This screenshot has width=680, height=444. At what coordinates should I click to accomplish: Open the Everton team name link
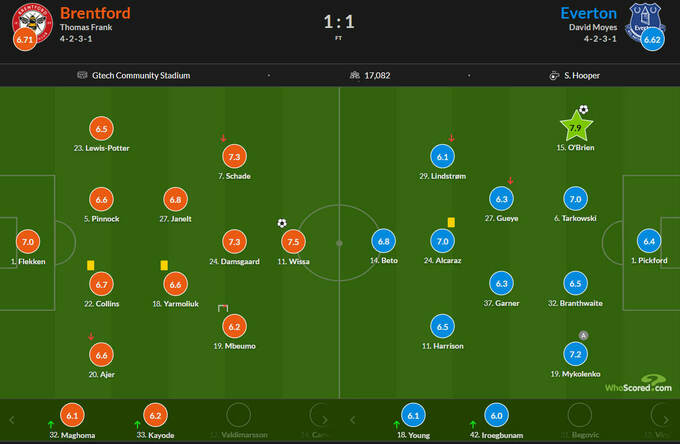point(588,13)
